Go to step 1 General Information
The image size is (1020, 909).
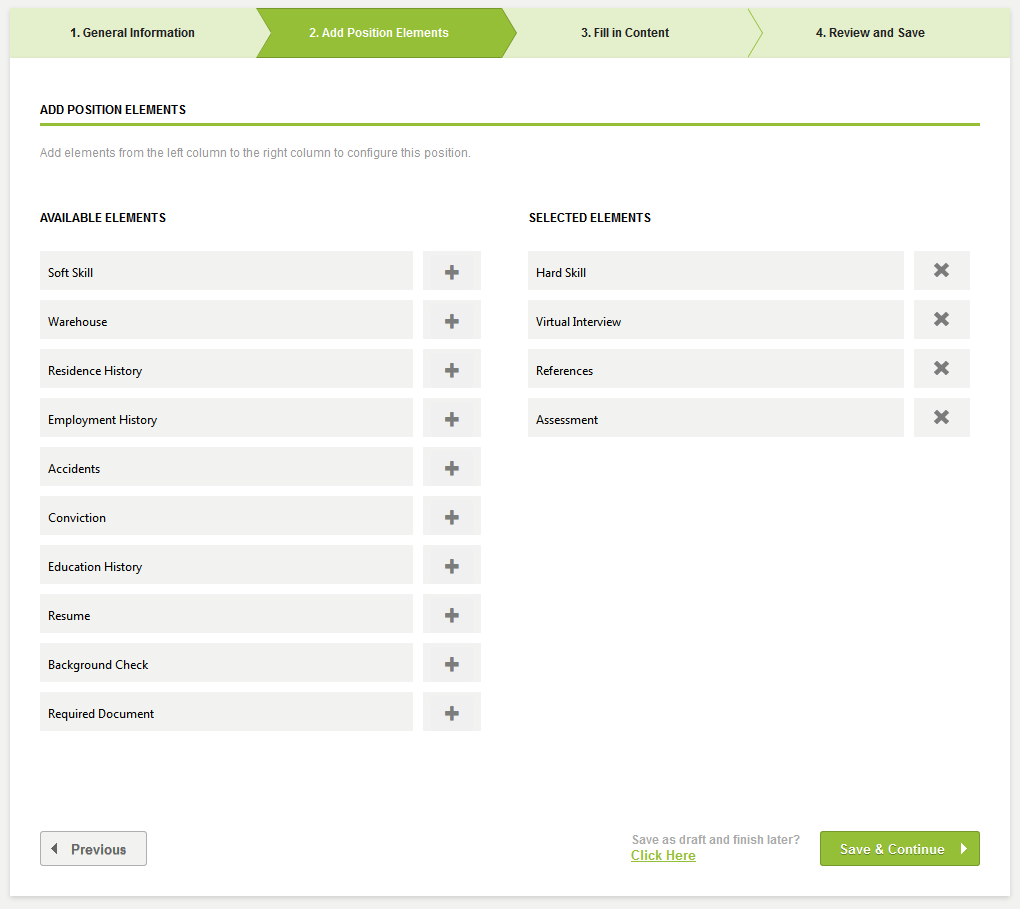point(133,33)
